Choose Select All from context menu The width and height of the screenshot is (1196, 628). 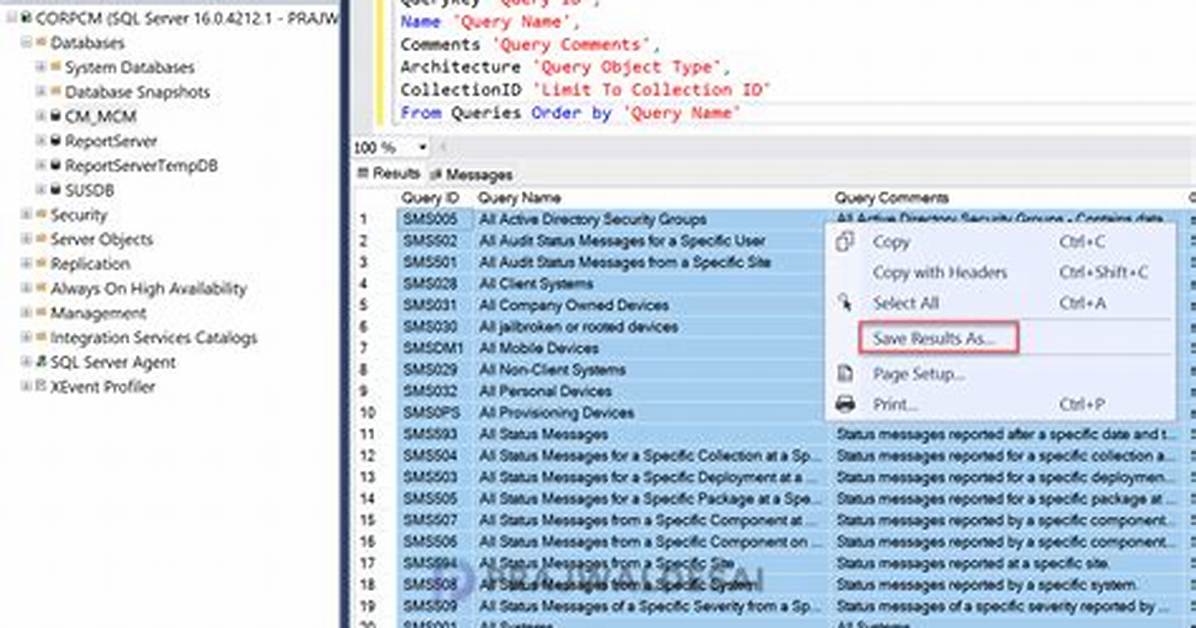tap(1000, 303)
